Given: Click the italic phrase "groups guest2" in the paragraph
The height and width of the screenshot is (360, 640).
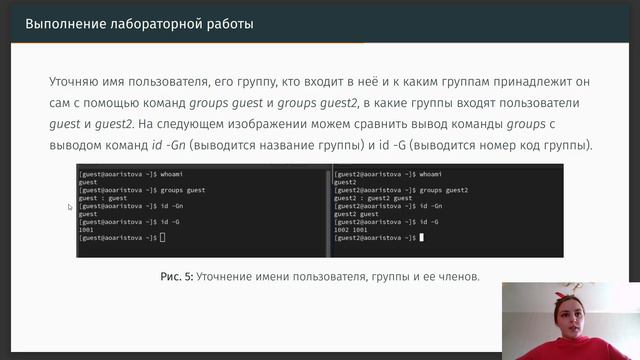Looking at the screenshot, I should click(317, 103).
